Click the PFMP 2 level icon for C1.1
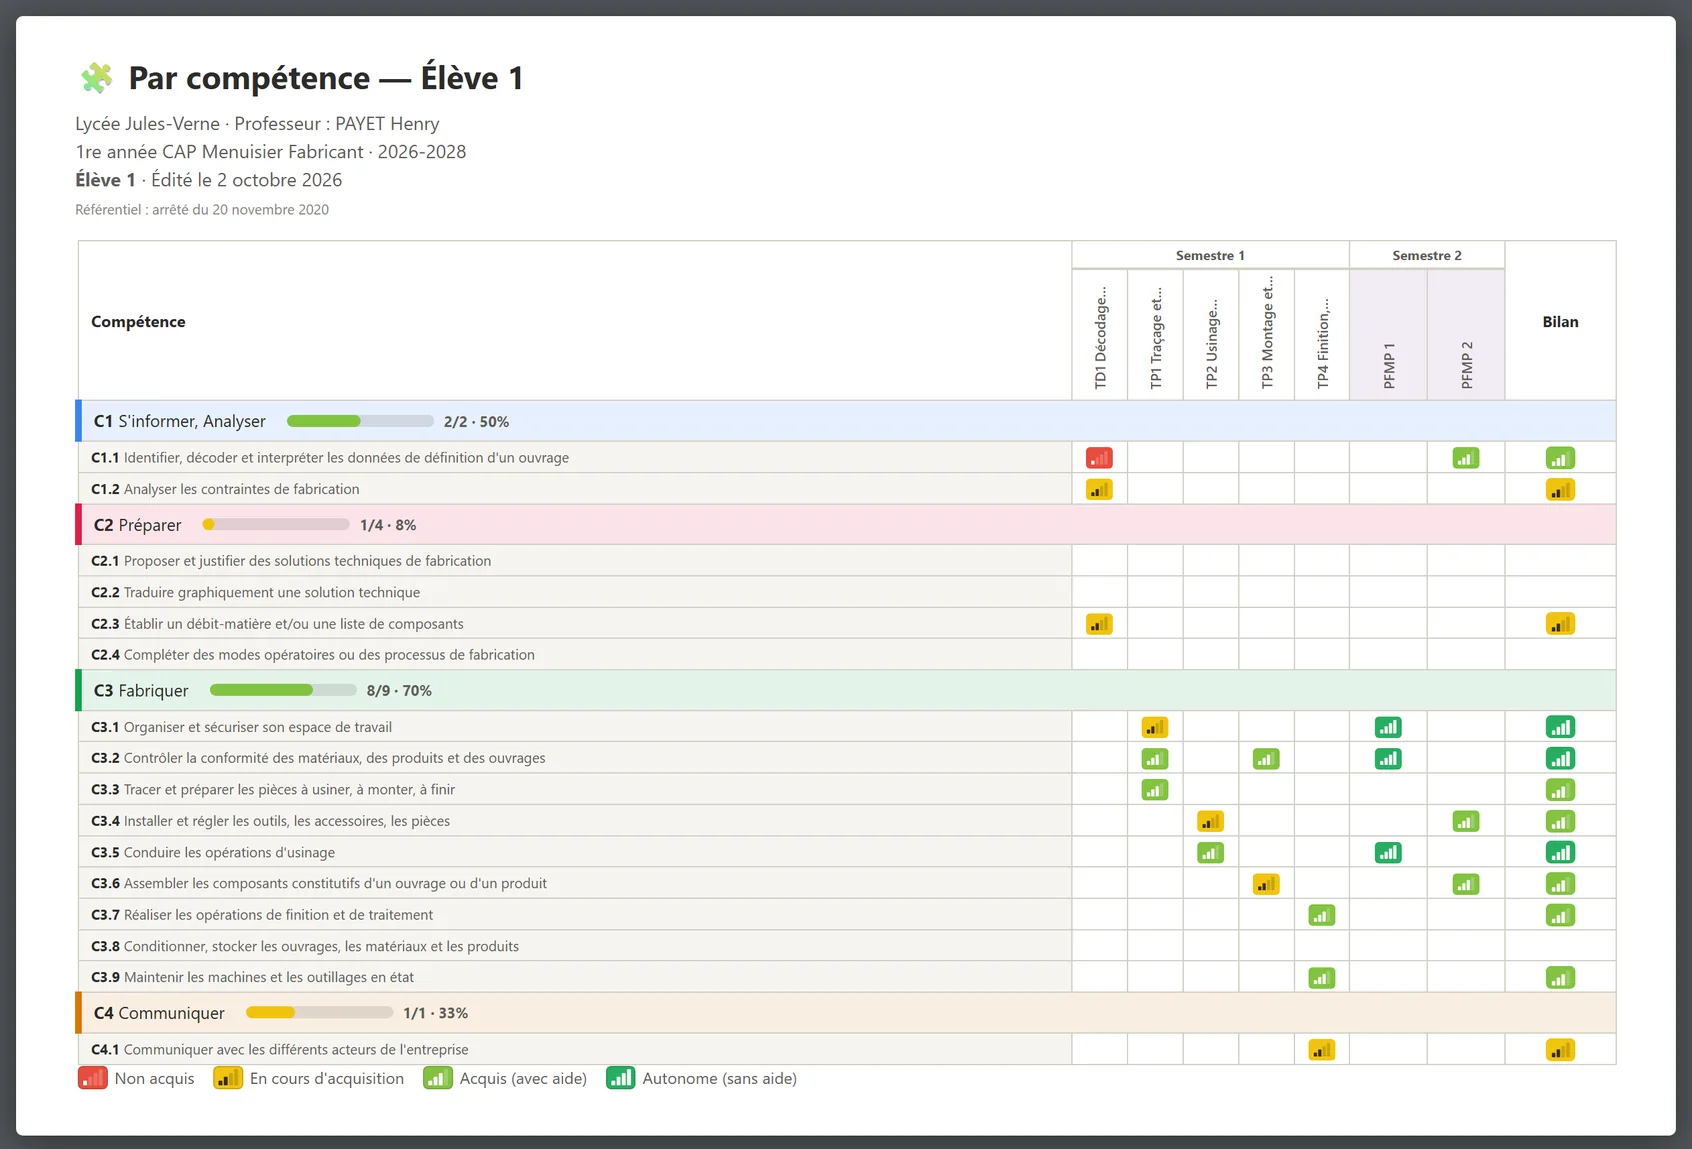The width and height of the screenshot is (1692, 1149). tap(1466, 458)
